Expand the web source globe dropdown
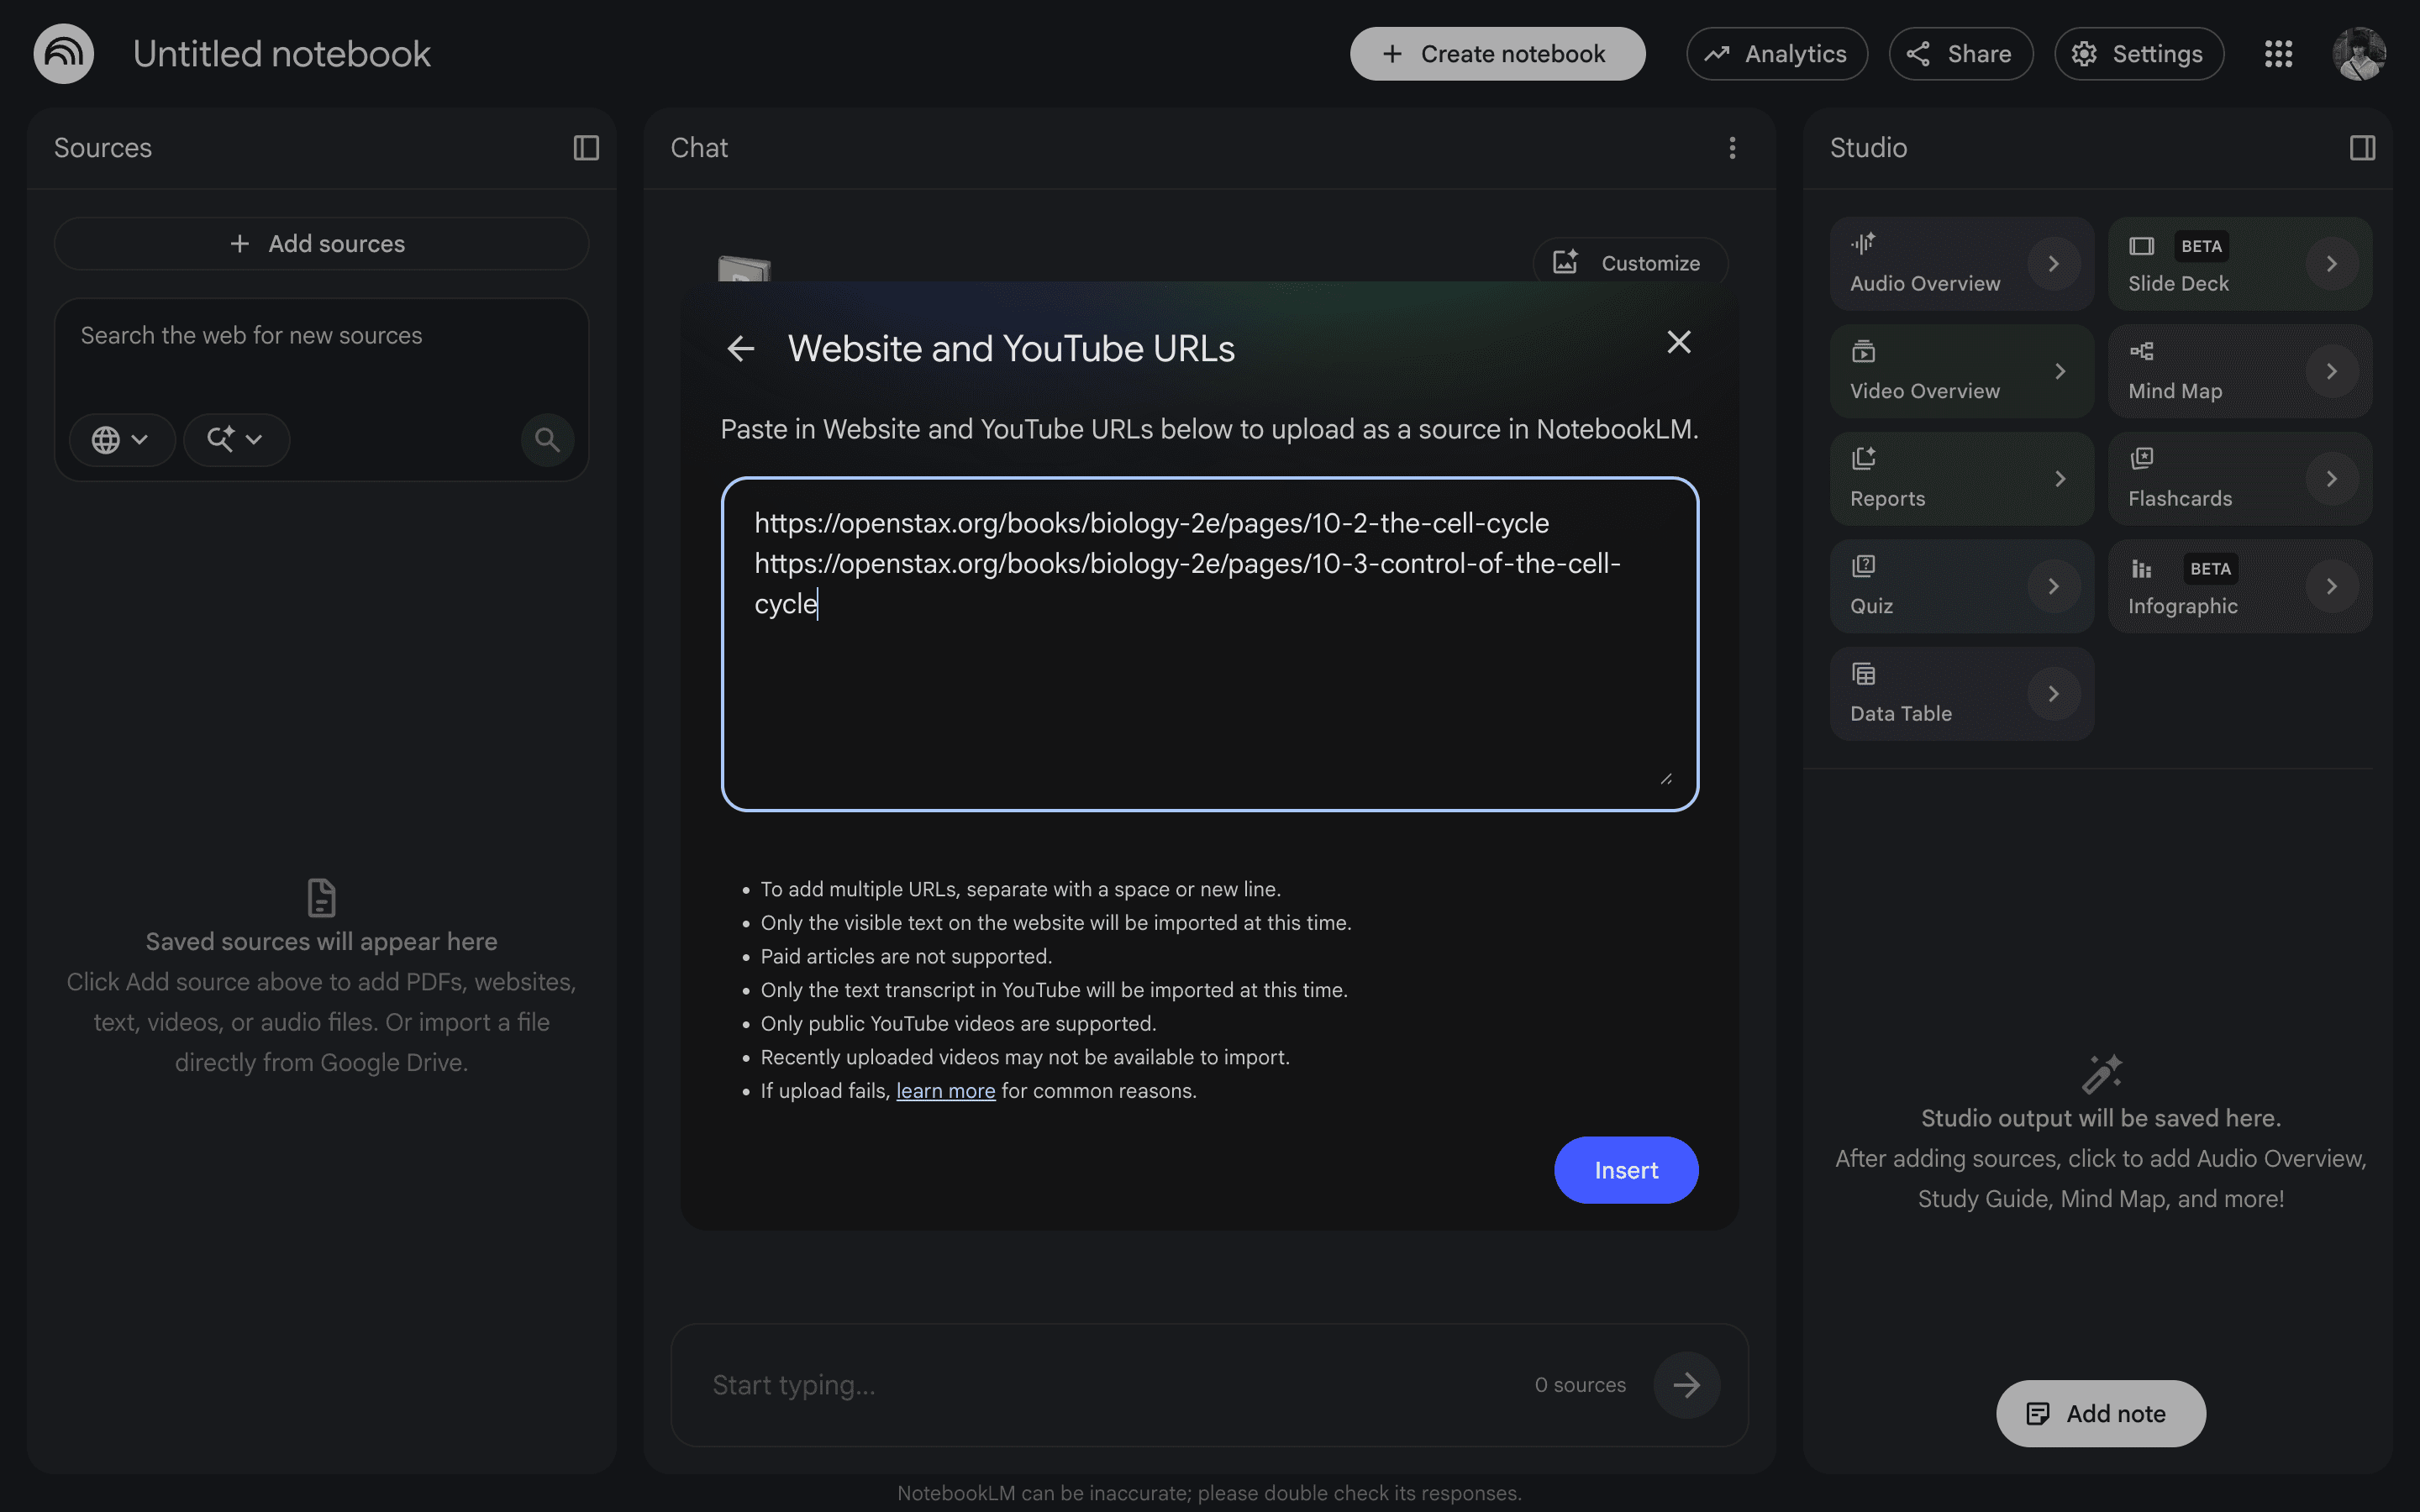Viewport: 2420px width, 1512px height. [x=122, y=439]
